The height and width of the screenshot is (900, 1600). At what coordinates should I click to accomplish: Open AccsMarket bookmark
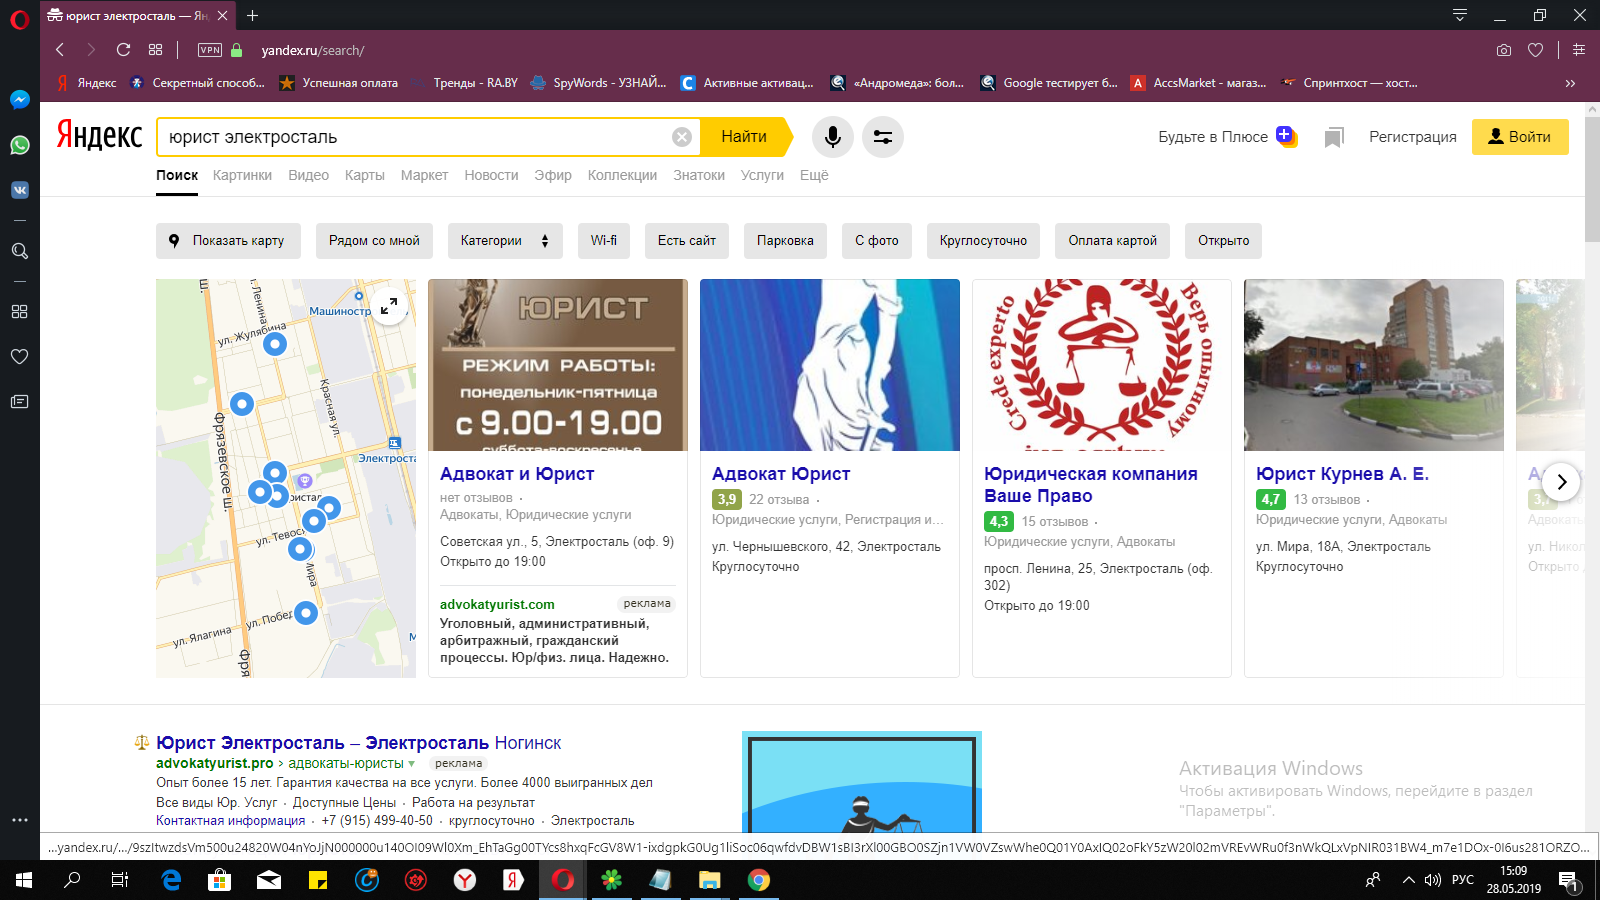(x=1198, y=83)
